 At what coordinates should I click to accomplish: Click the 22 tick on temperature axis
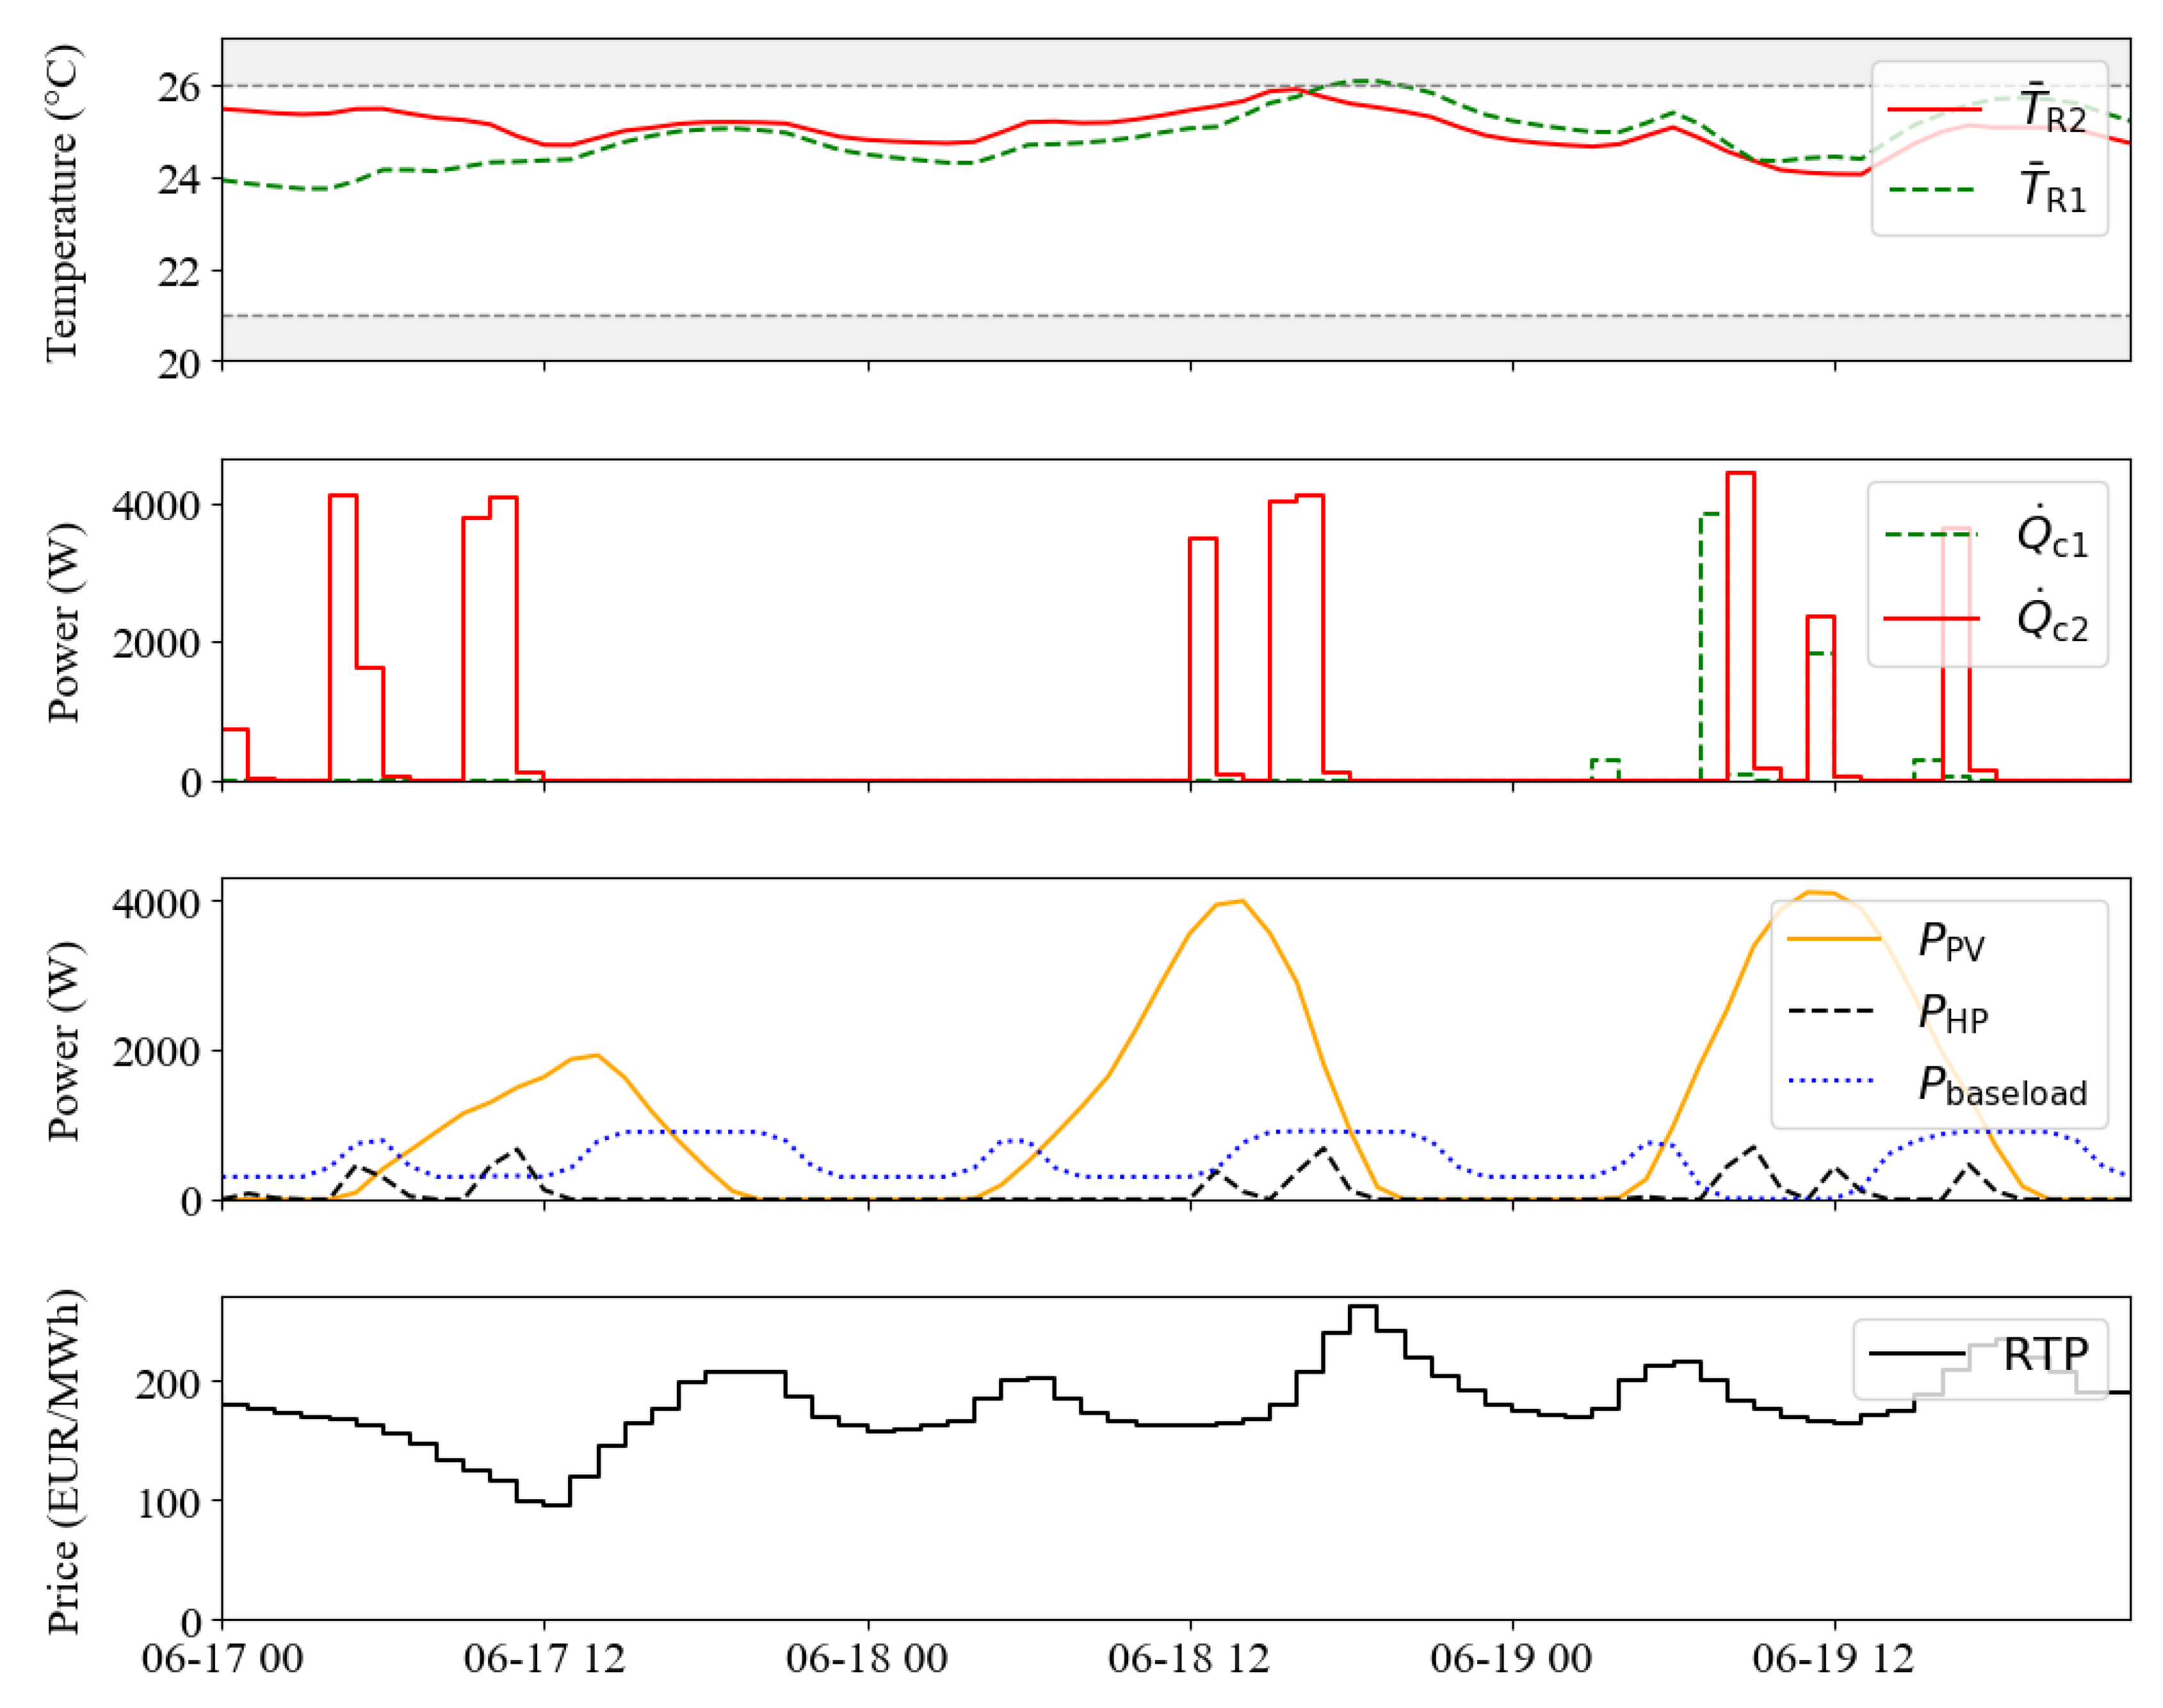(178, 272)
